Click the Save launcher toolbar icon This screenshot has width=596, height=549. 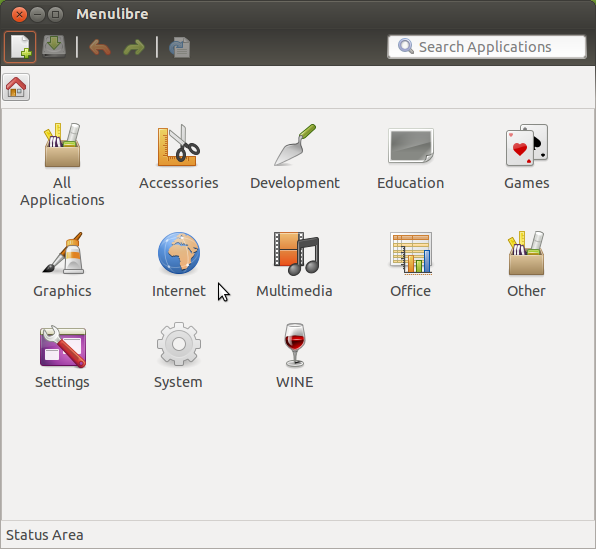coord(54,47)
